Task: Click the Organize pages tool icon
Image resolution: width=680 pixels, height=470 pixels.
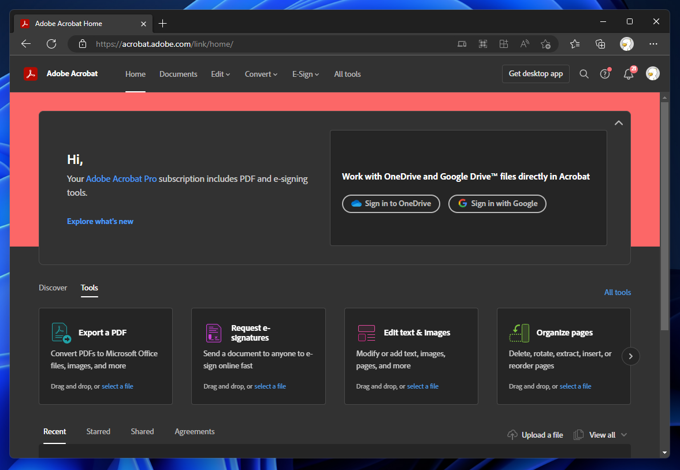Action: pos(519,333)
